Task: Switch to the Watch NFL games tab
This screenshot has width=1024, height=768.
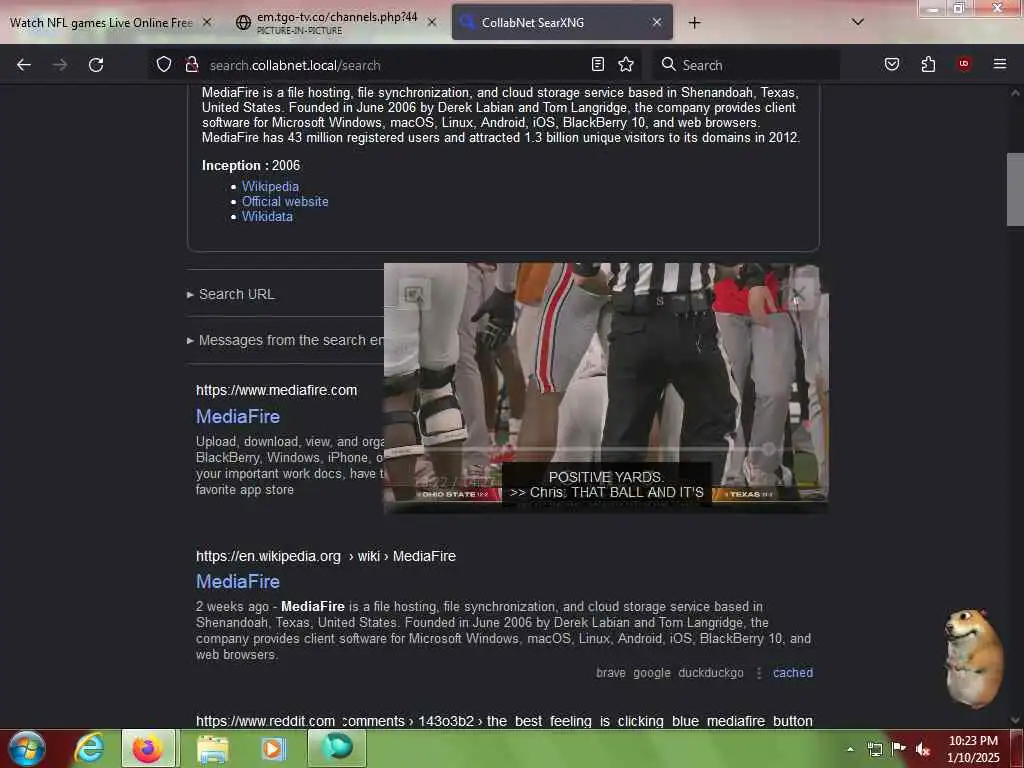Action: click(x=101, y=23)
